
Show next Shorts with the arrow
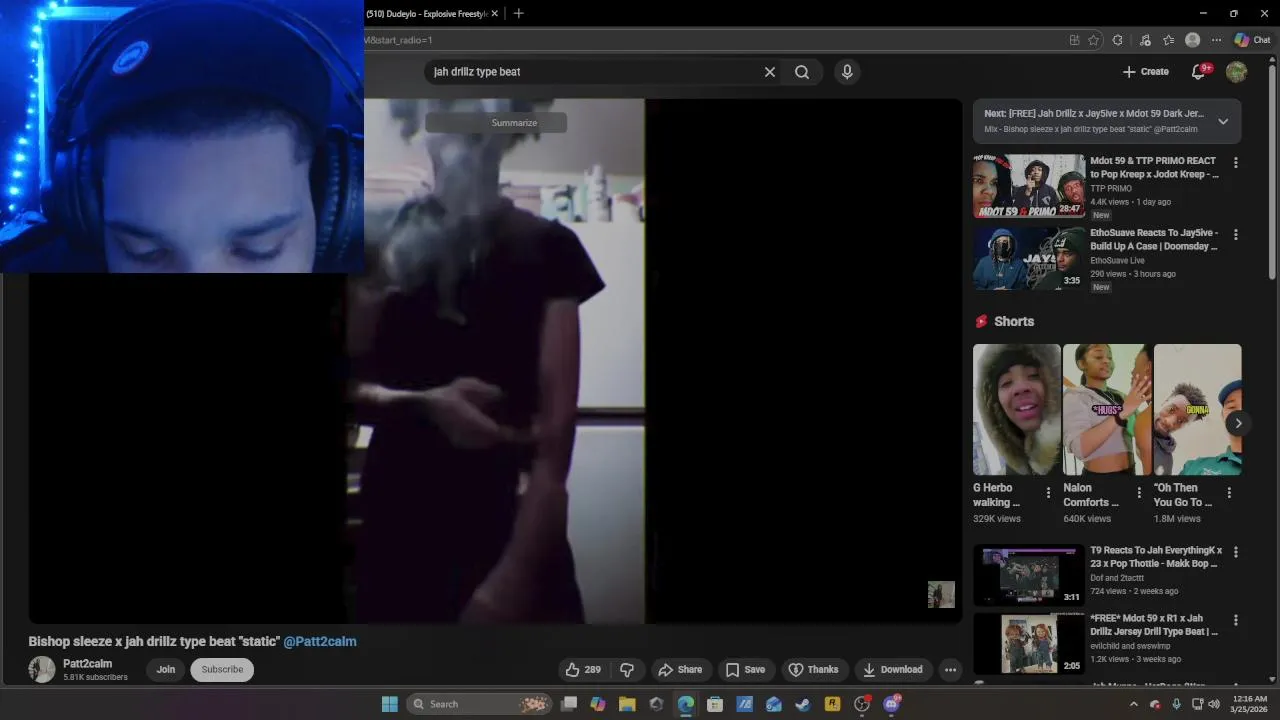click(x=1238, y=423)
